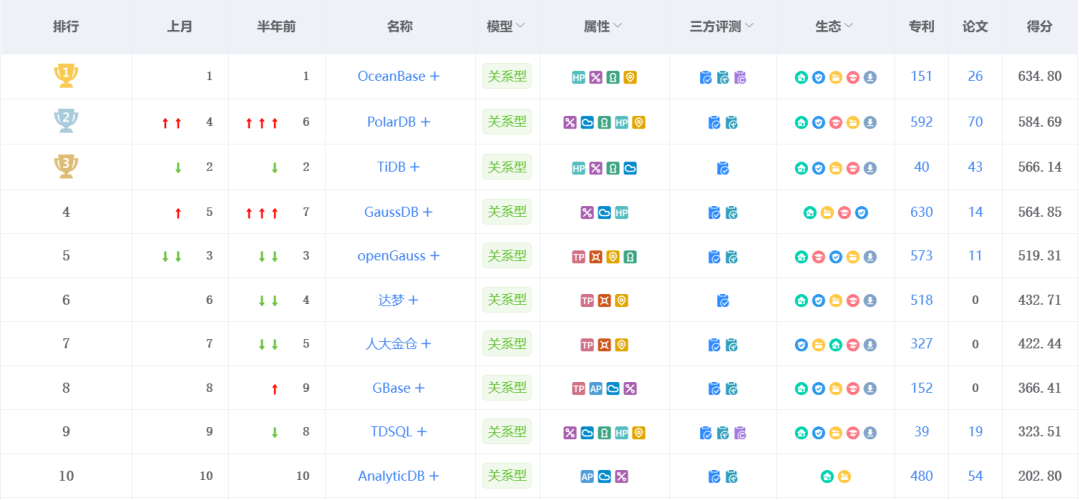The image size is (1080, 500).
Task: Click the 得分 column header
Action: pos(1039,27)
